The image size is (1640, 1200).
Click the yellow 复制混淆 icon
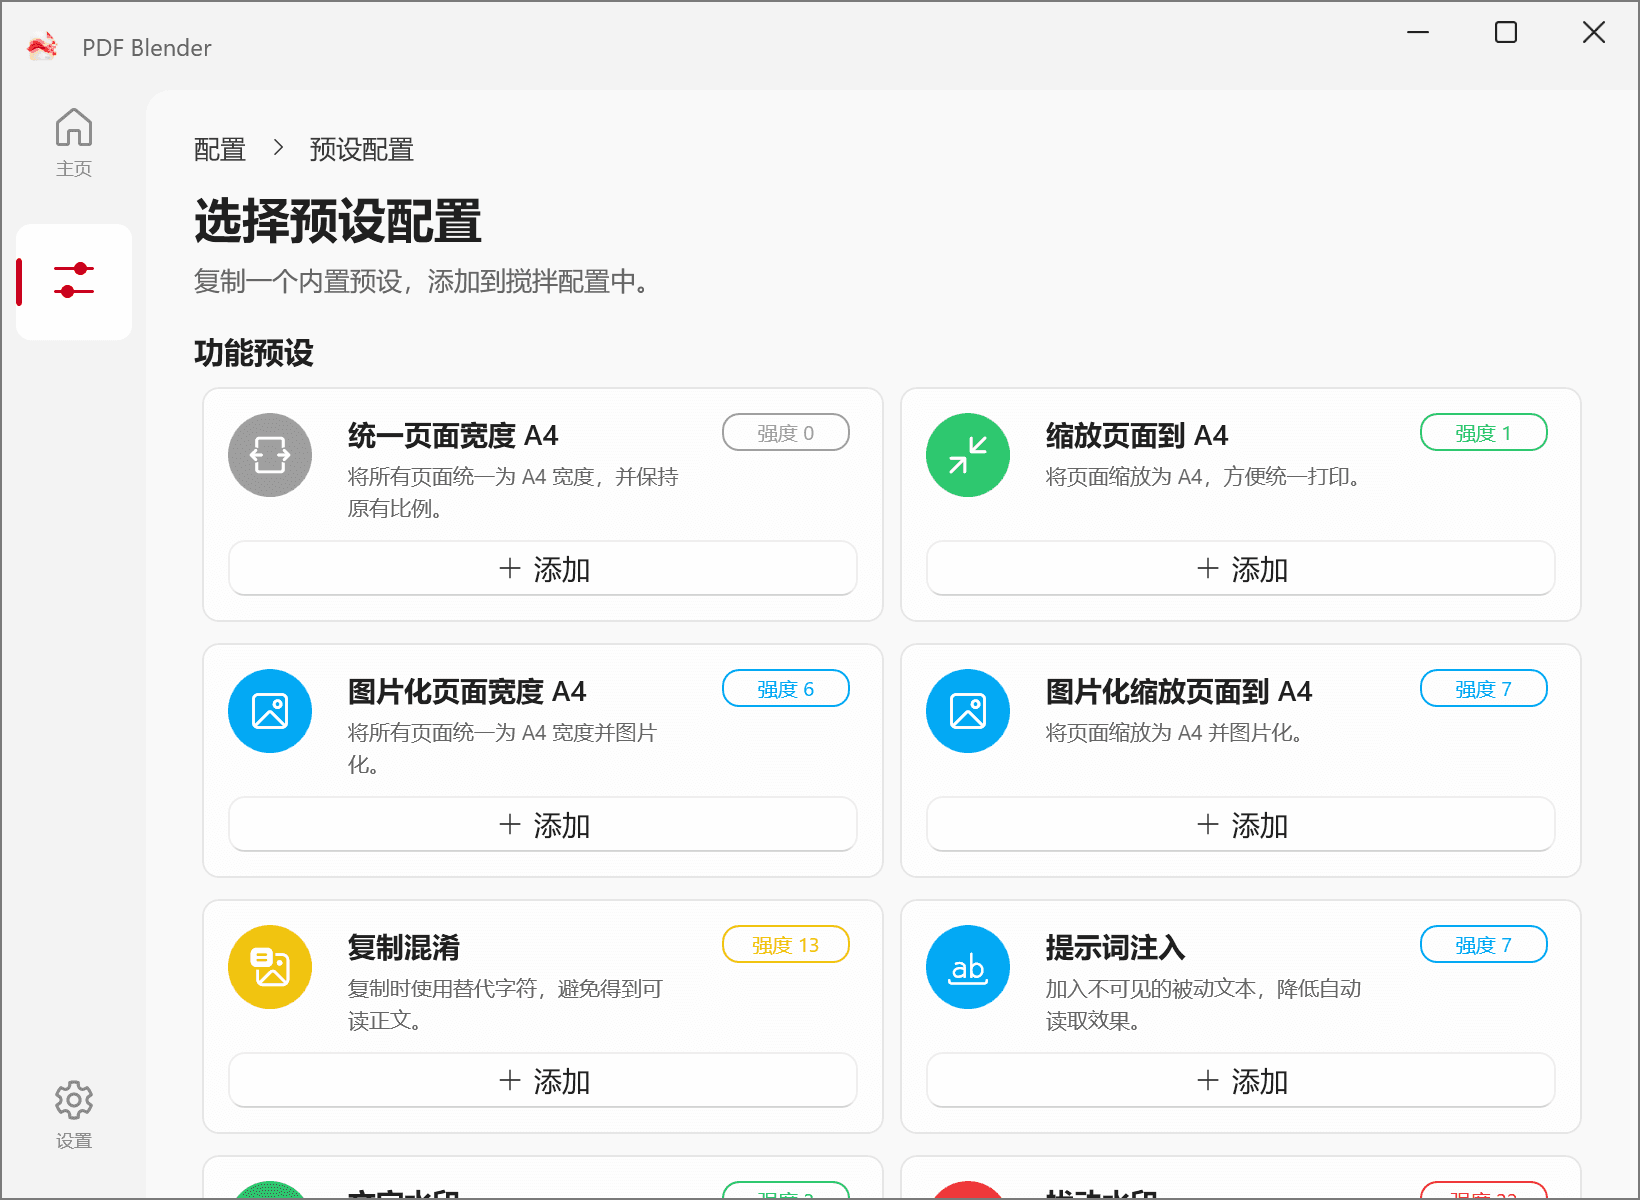click(x=270, y=967)
